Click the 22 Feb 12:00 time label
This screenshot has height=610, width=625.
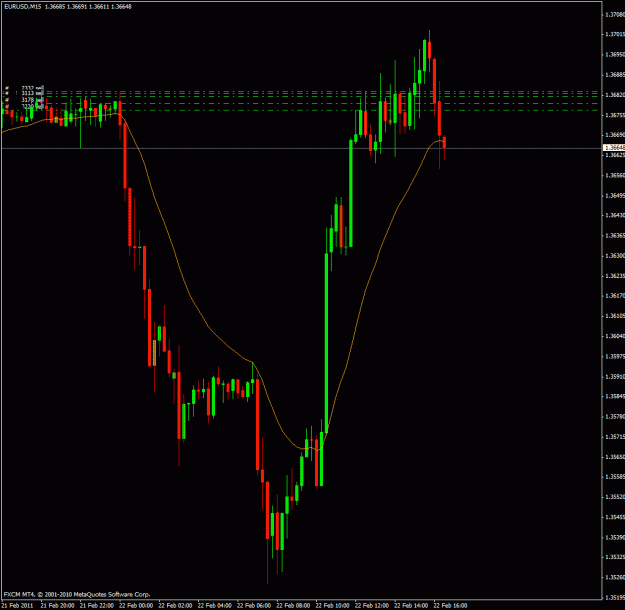tap(372, 606)
